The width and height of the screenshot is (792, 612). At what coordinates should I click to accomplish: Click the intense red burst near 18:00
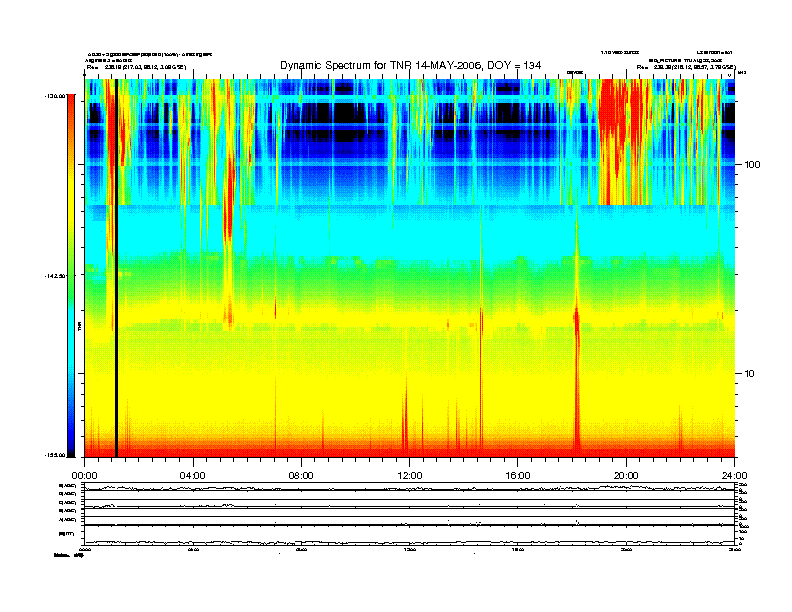576,379
